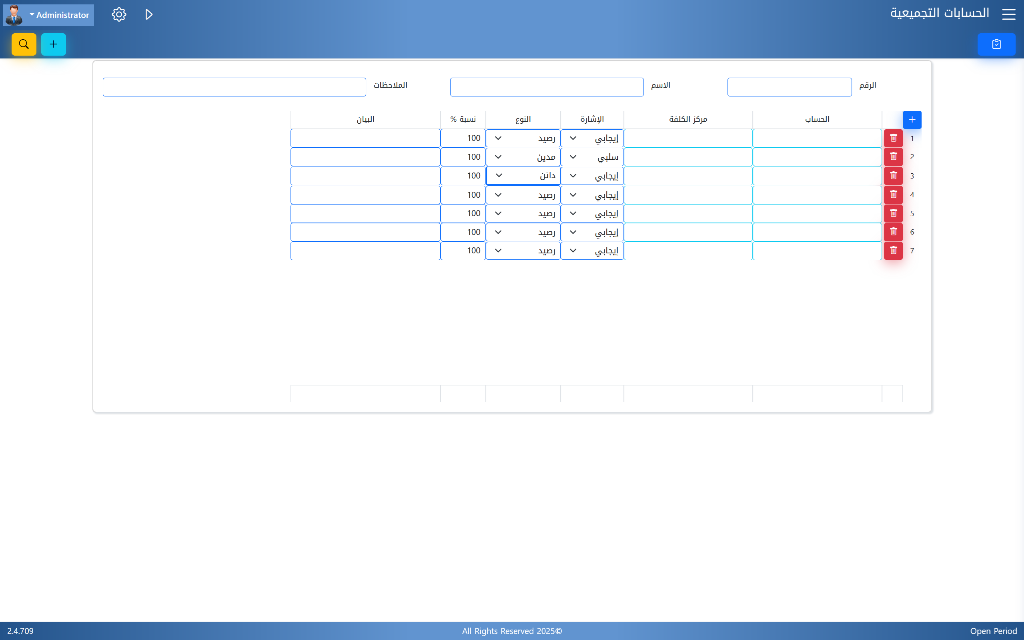Open the settings gear icon
The image size is (1024, 640).
(x=119, y=15)
